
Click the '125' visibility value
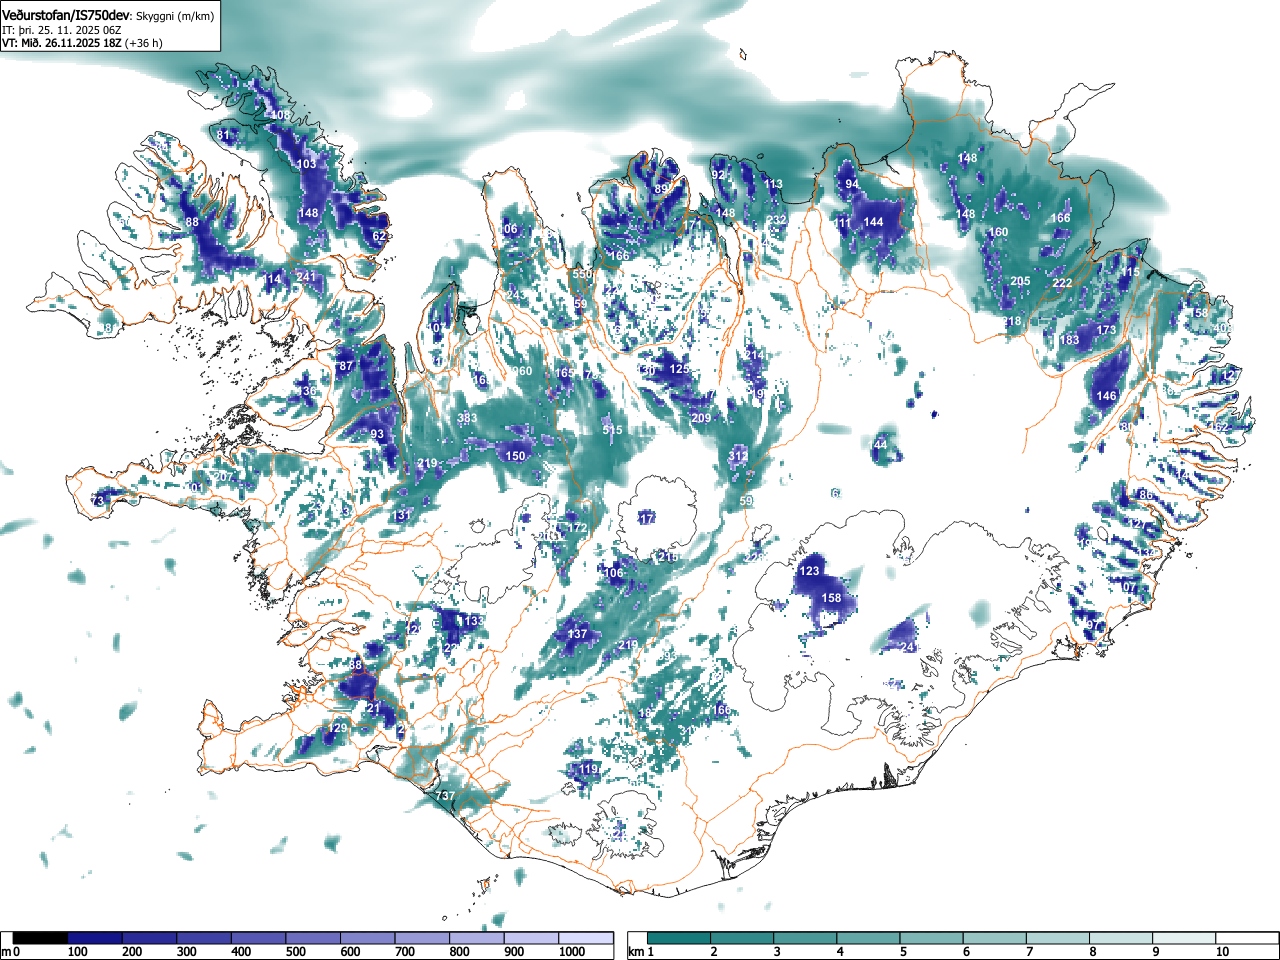pos(679,369)
